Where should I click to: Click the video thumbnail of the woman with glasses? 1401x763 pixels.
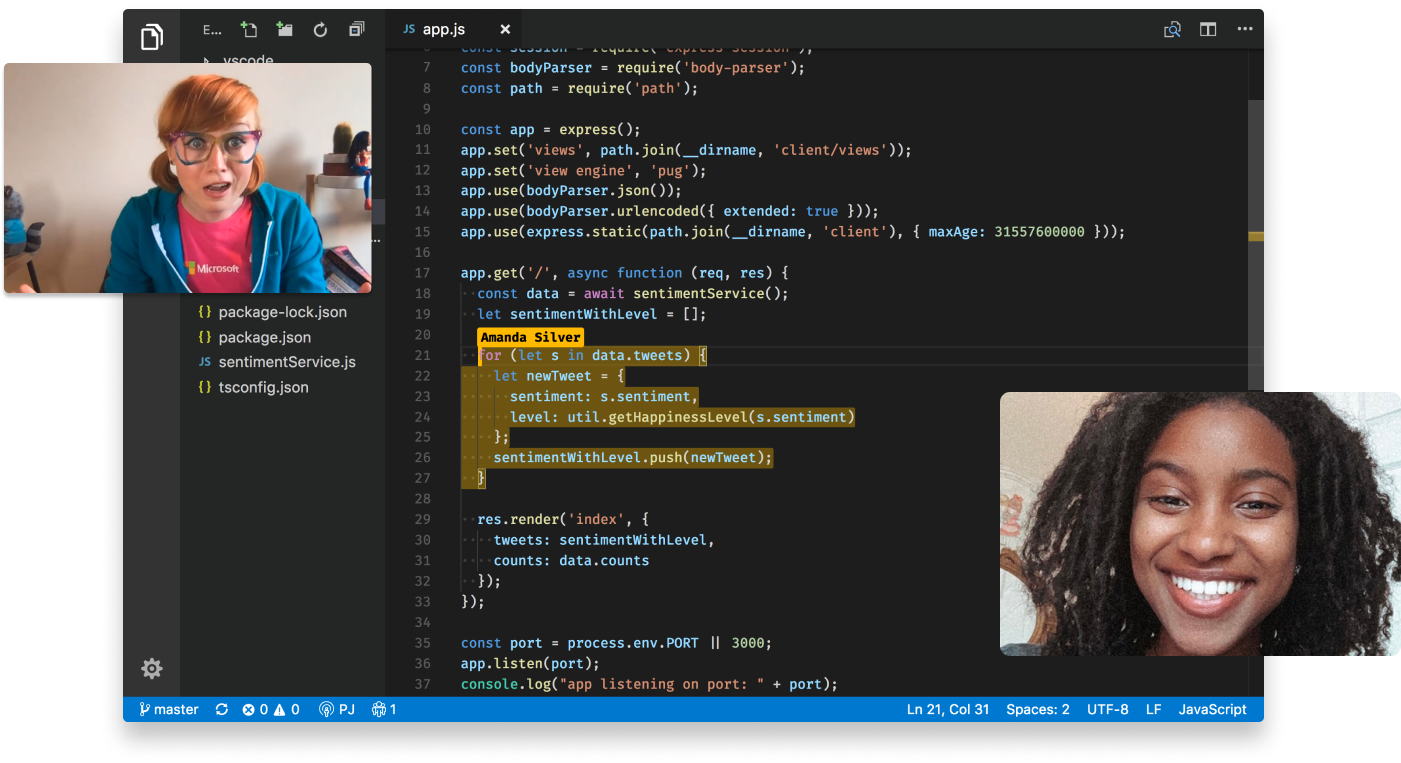coord(188,178)
